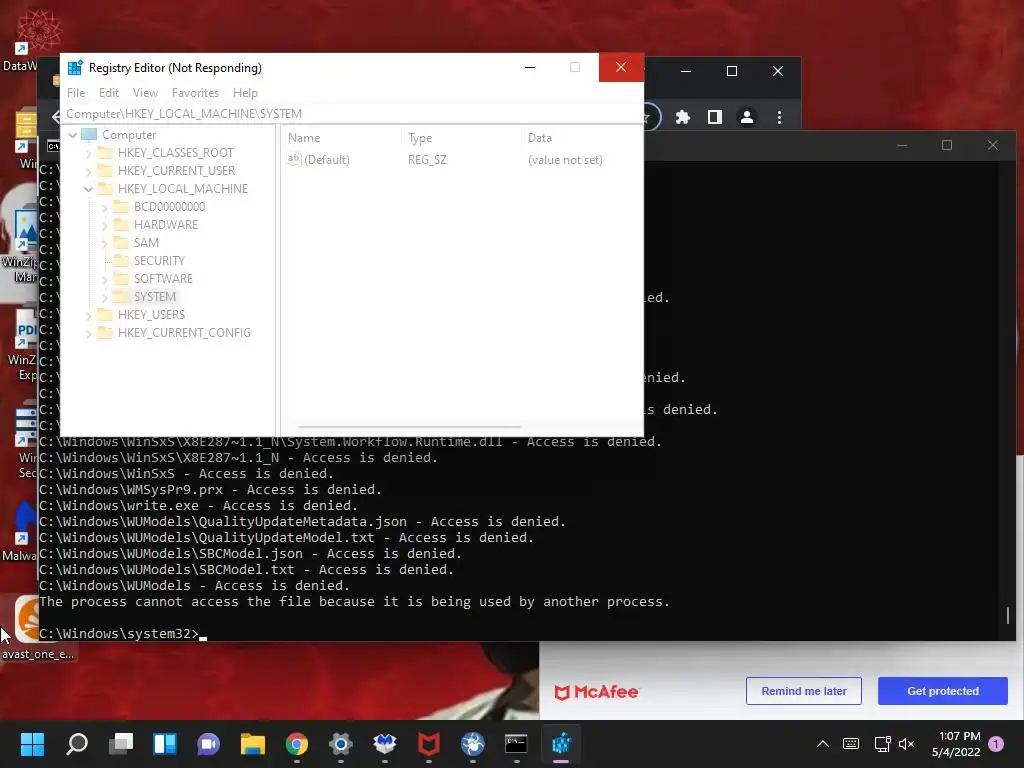The width and height of the screenshot is (1024, 768).
Task: Open File Explorer from taskbar
Action: (253, 744)
